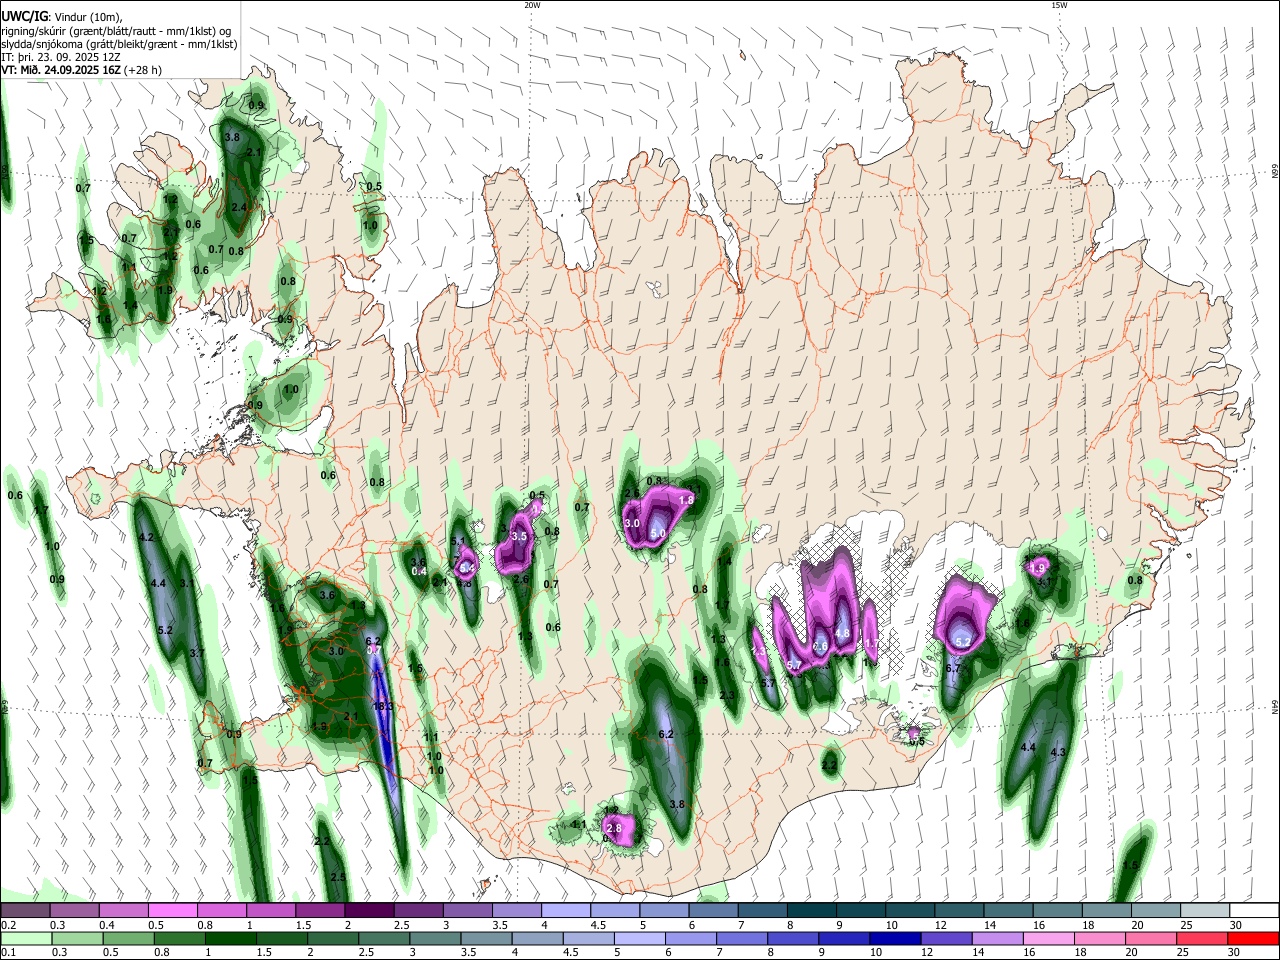Click the 4.8 snow value on the glacier

(842, 633)
